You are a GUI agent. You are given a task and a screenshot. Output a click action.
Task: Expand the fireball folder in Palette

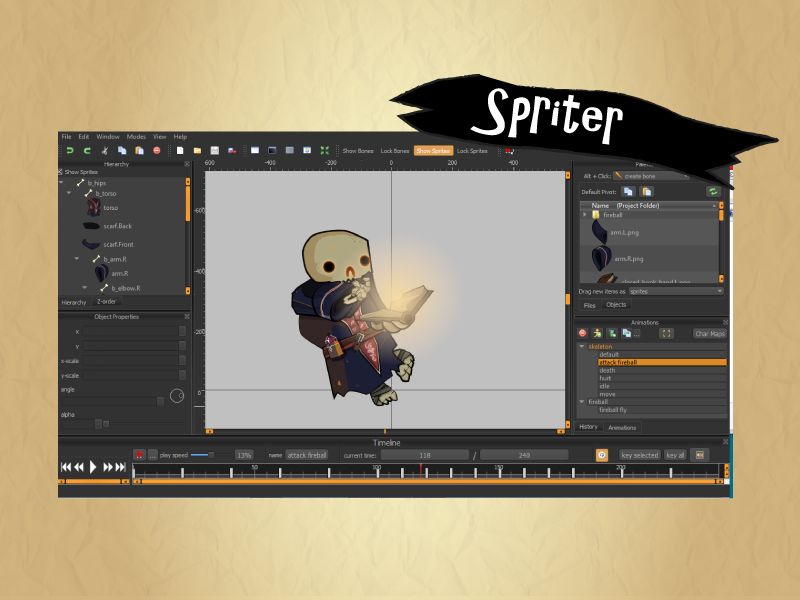click(x=585, y=215)
